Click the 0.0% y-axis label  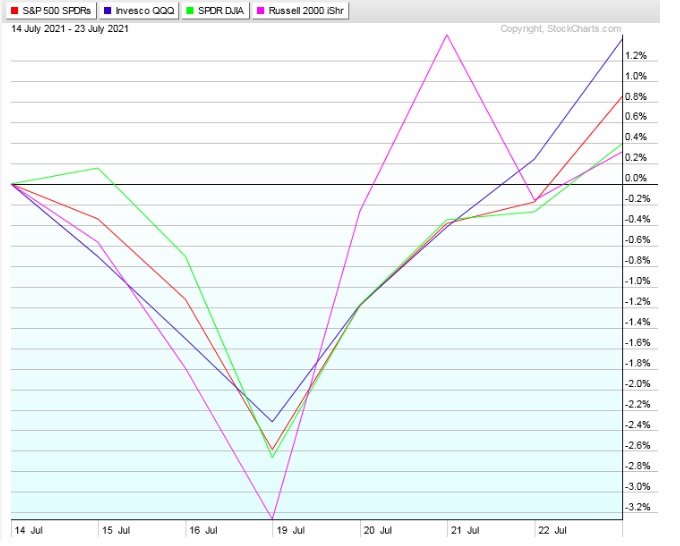click(x=636, y=178)
